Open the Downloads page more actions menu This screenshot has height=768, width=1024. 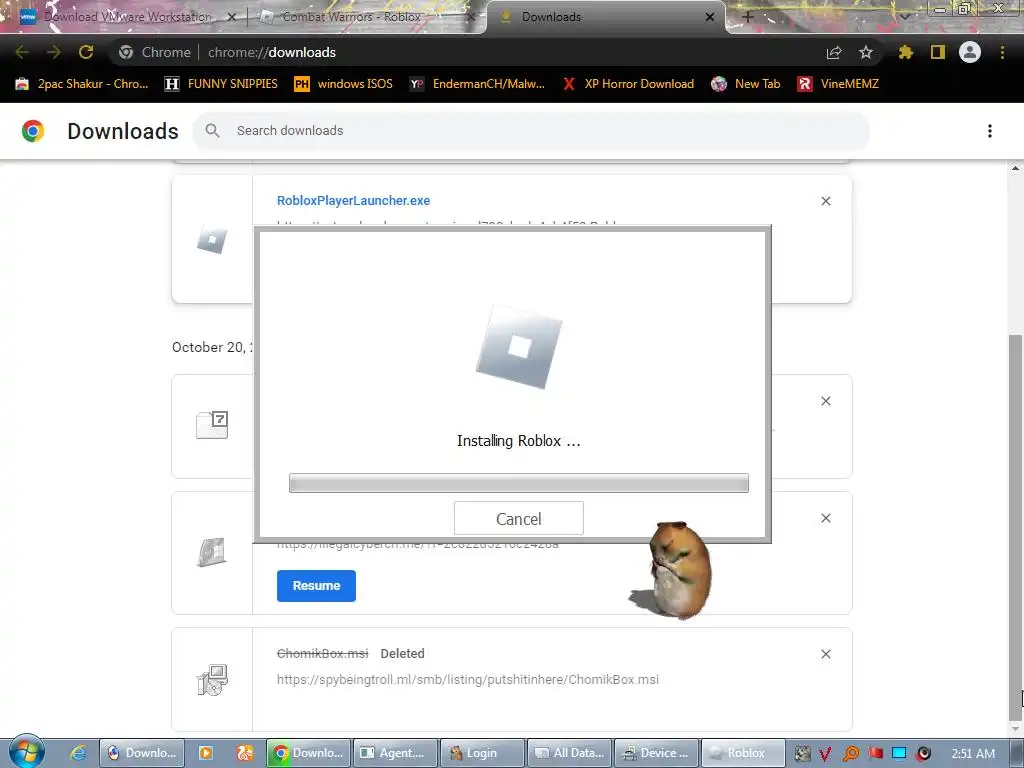tap(989, 131)
